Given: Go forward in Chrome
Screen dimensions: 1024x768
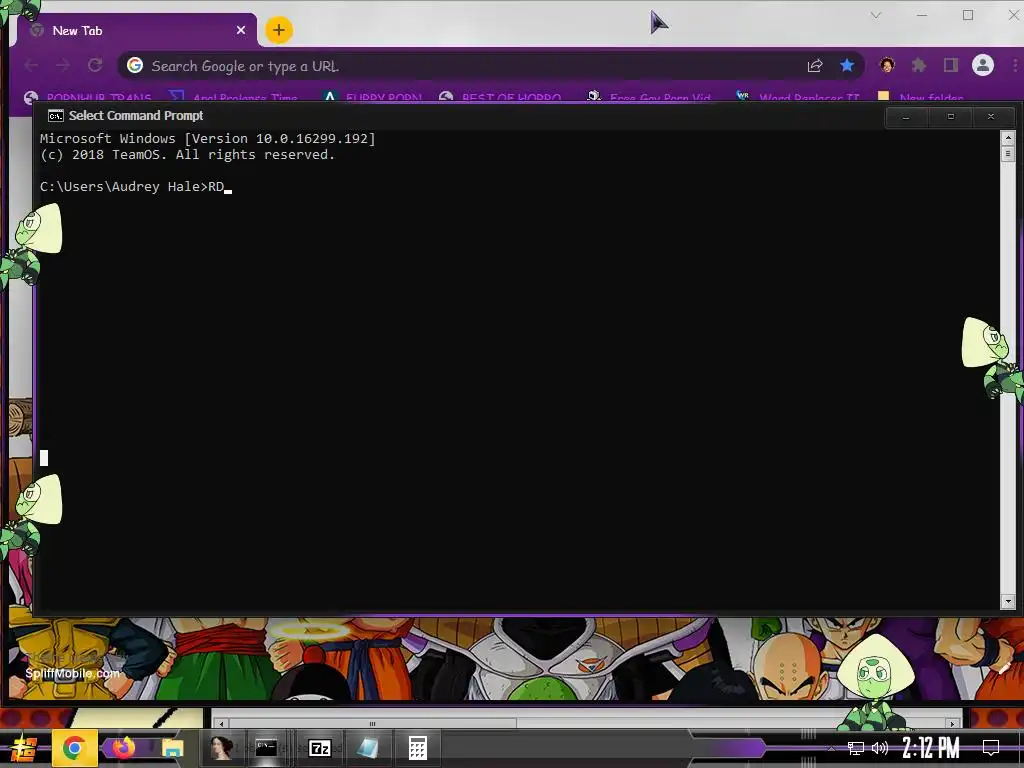Looking at the screenshot, I should pos(63,65).
